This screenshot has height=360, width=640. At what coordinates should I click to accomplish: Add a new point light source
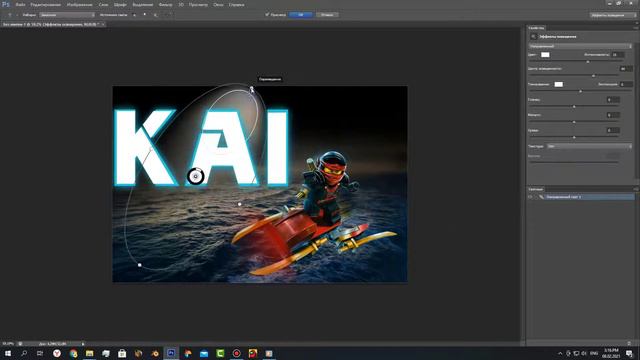144,15
